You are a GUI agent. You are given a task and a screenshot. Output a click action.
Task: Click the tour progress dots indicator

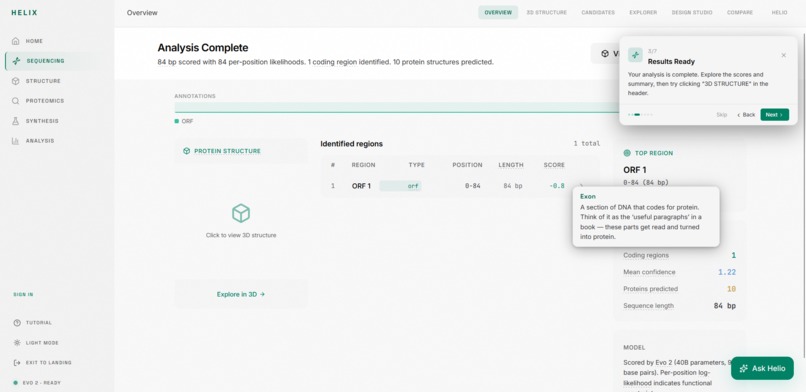640,115
